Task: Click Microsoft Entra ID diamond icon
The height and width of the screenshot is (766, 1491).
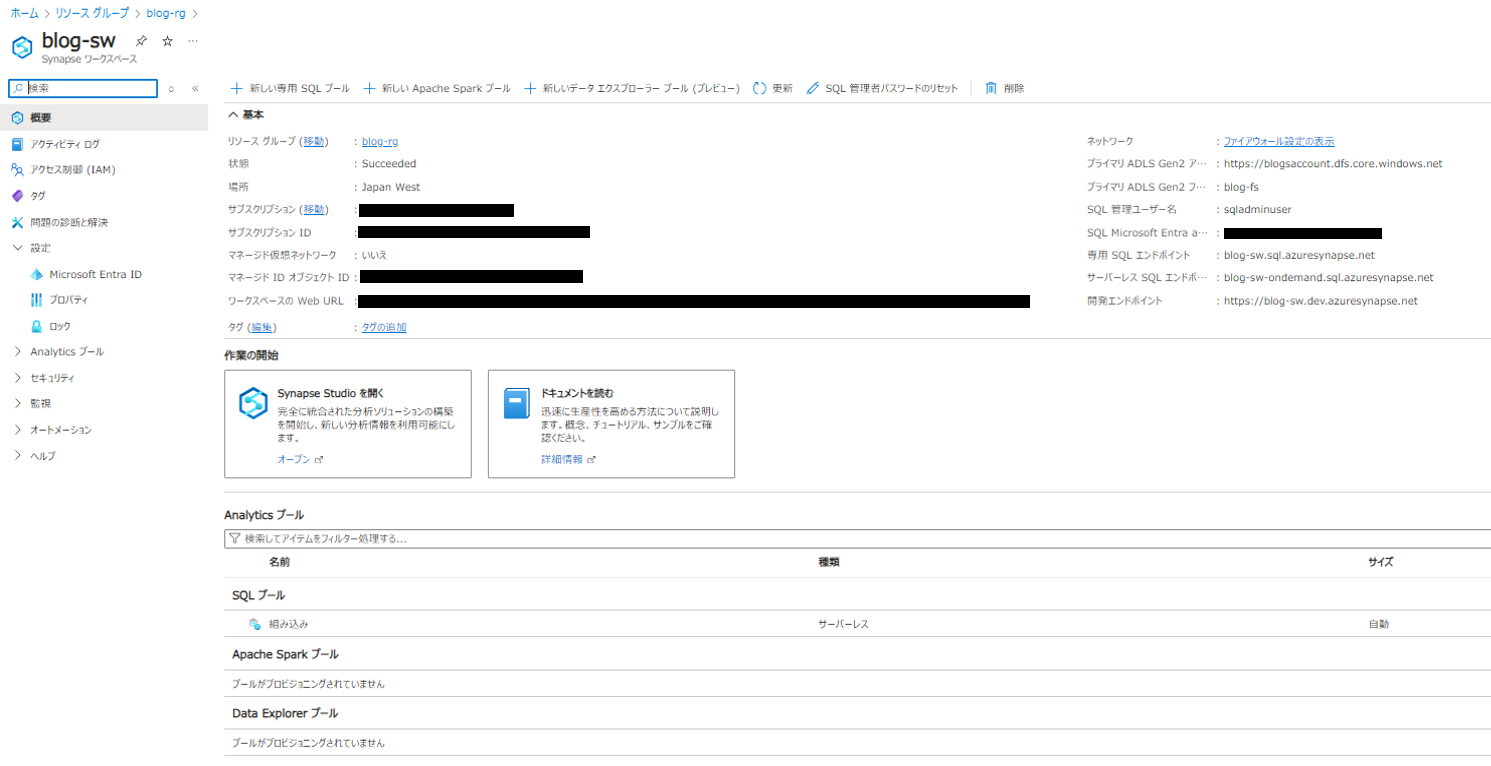Action: pos(37,274)
